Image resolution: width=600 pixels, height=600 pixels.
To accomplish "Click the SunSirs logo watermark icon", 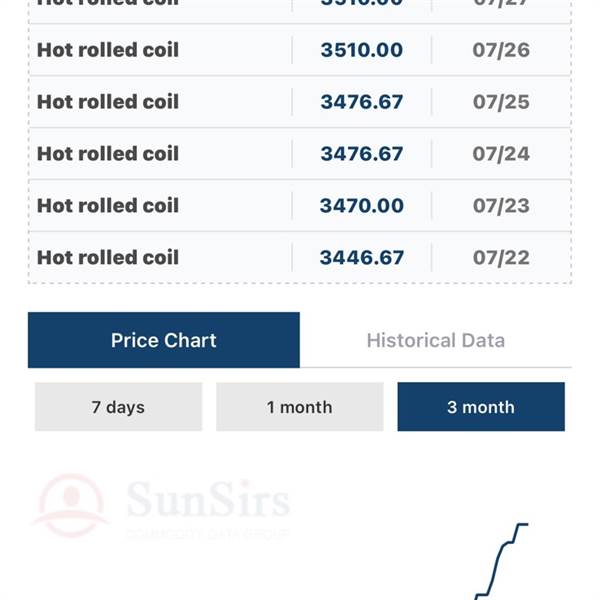I will pyautogui.click(x=71, y=505).
